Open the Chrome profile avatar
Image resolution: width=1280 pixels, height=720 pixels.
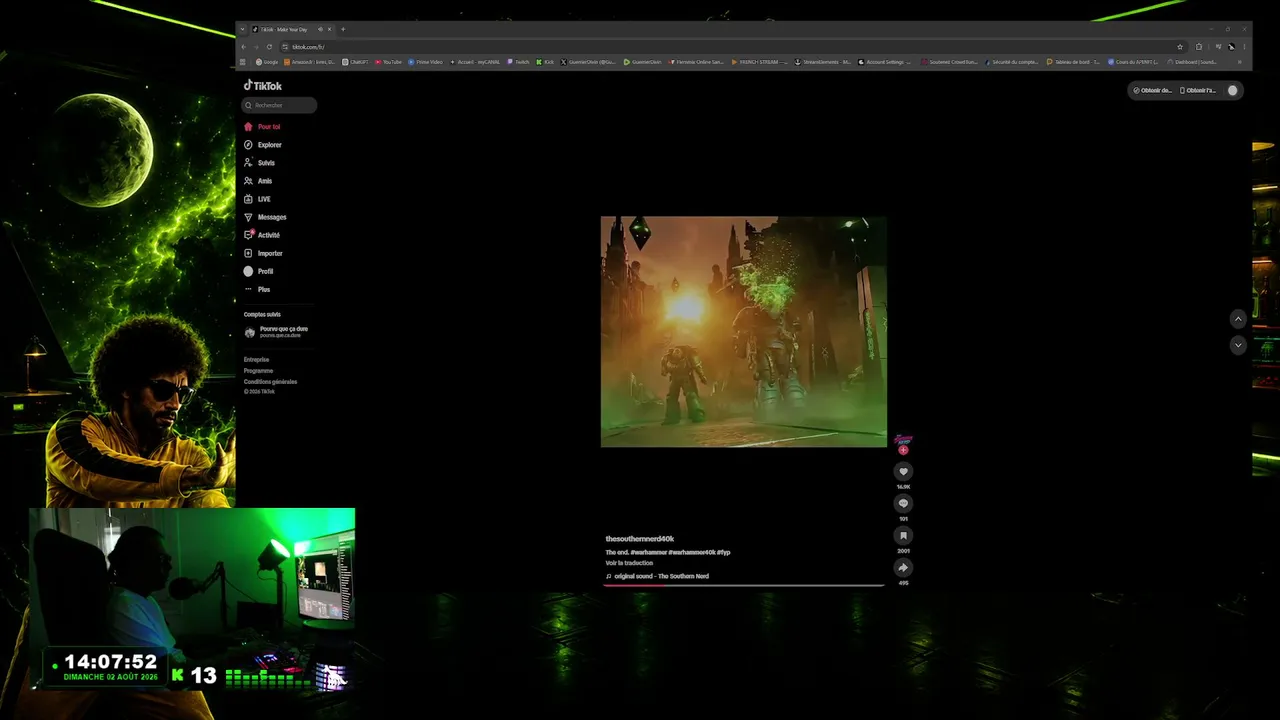coord(1231,47)
